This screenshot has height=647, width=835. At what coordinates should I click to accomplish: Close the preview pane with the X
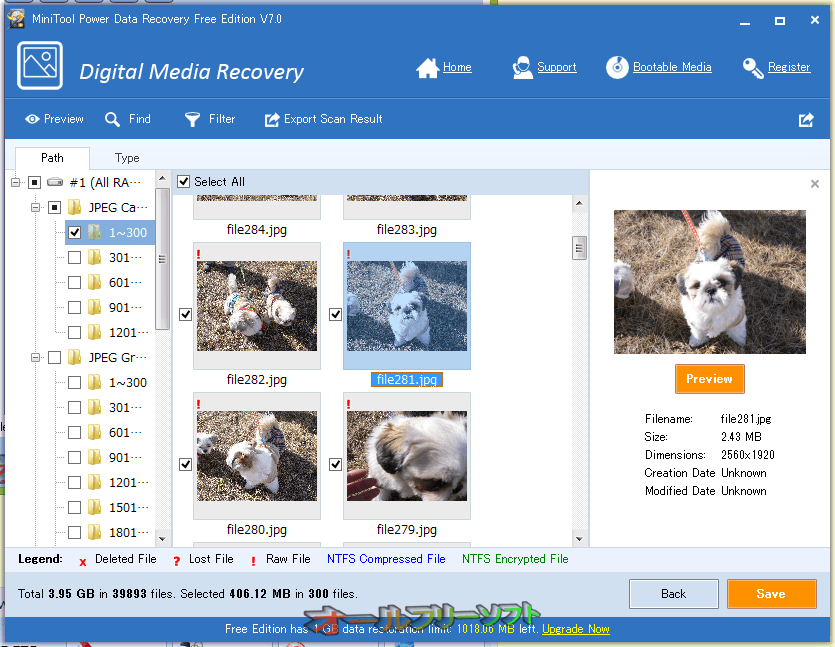[x=815, y=184]
